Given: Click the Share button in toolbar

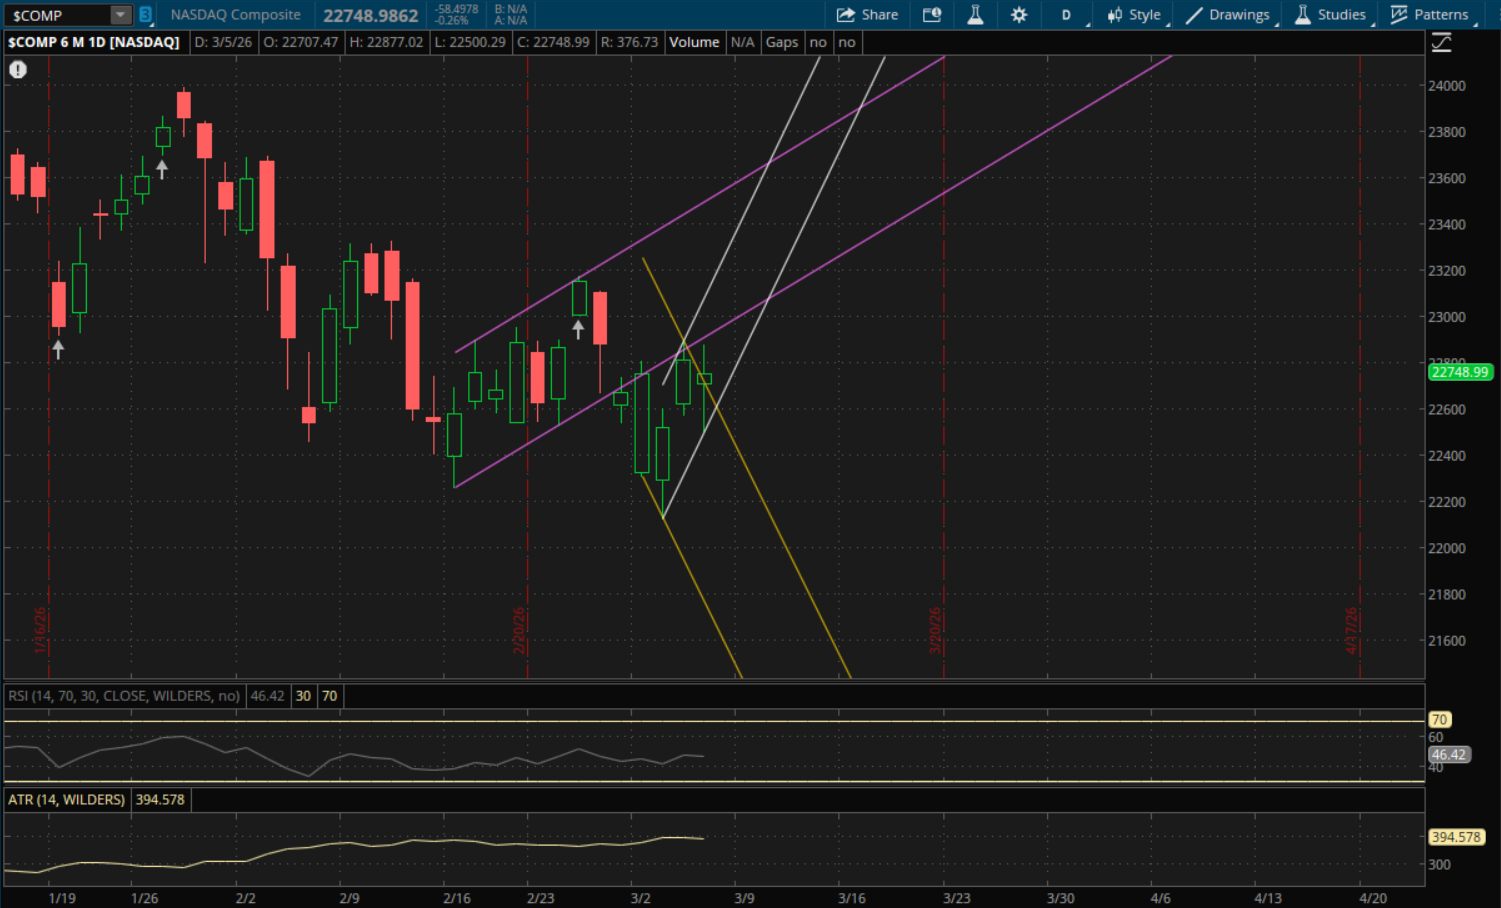Looking at the screenshot, I should pos(867,15).
